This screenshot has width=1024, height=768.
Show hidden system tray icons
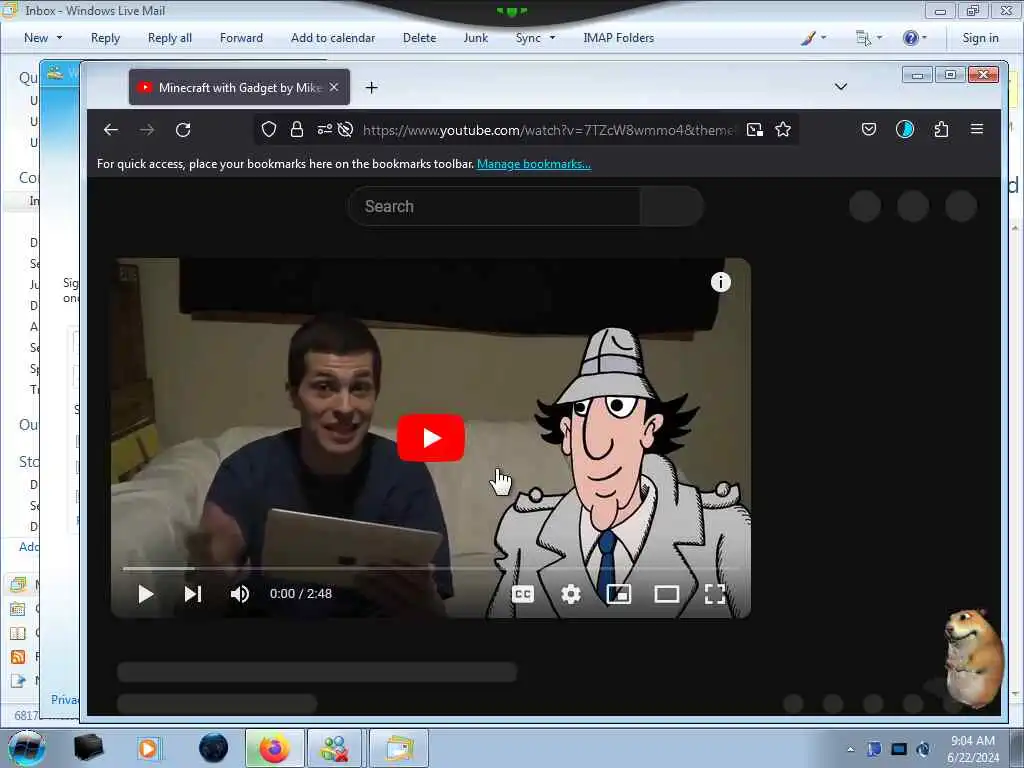(x=850, y=749)
